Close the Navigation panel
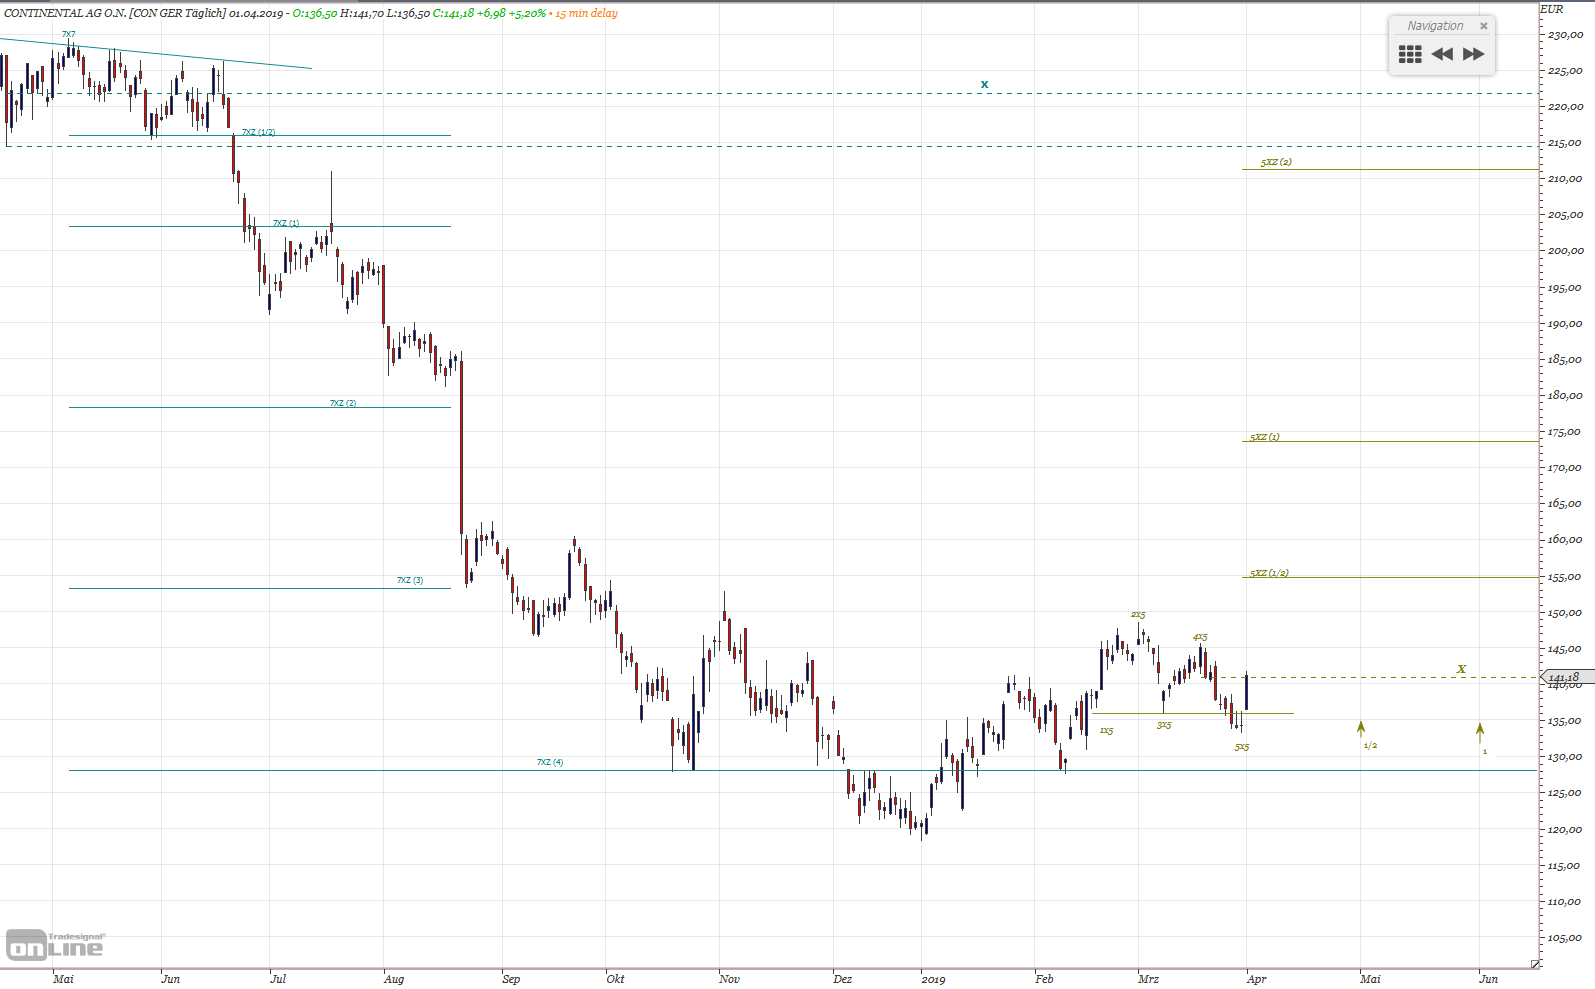 pos(1484,26)
